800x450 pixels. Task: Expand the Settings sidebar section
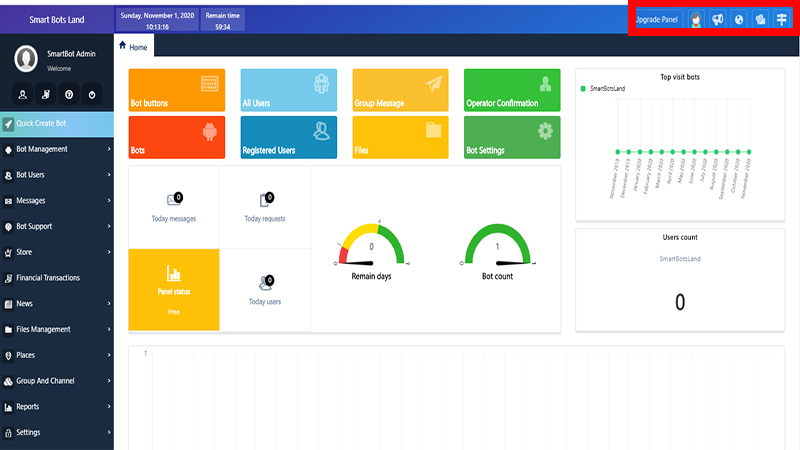[x=57, y=433]
